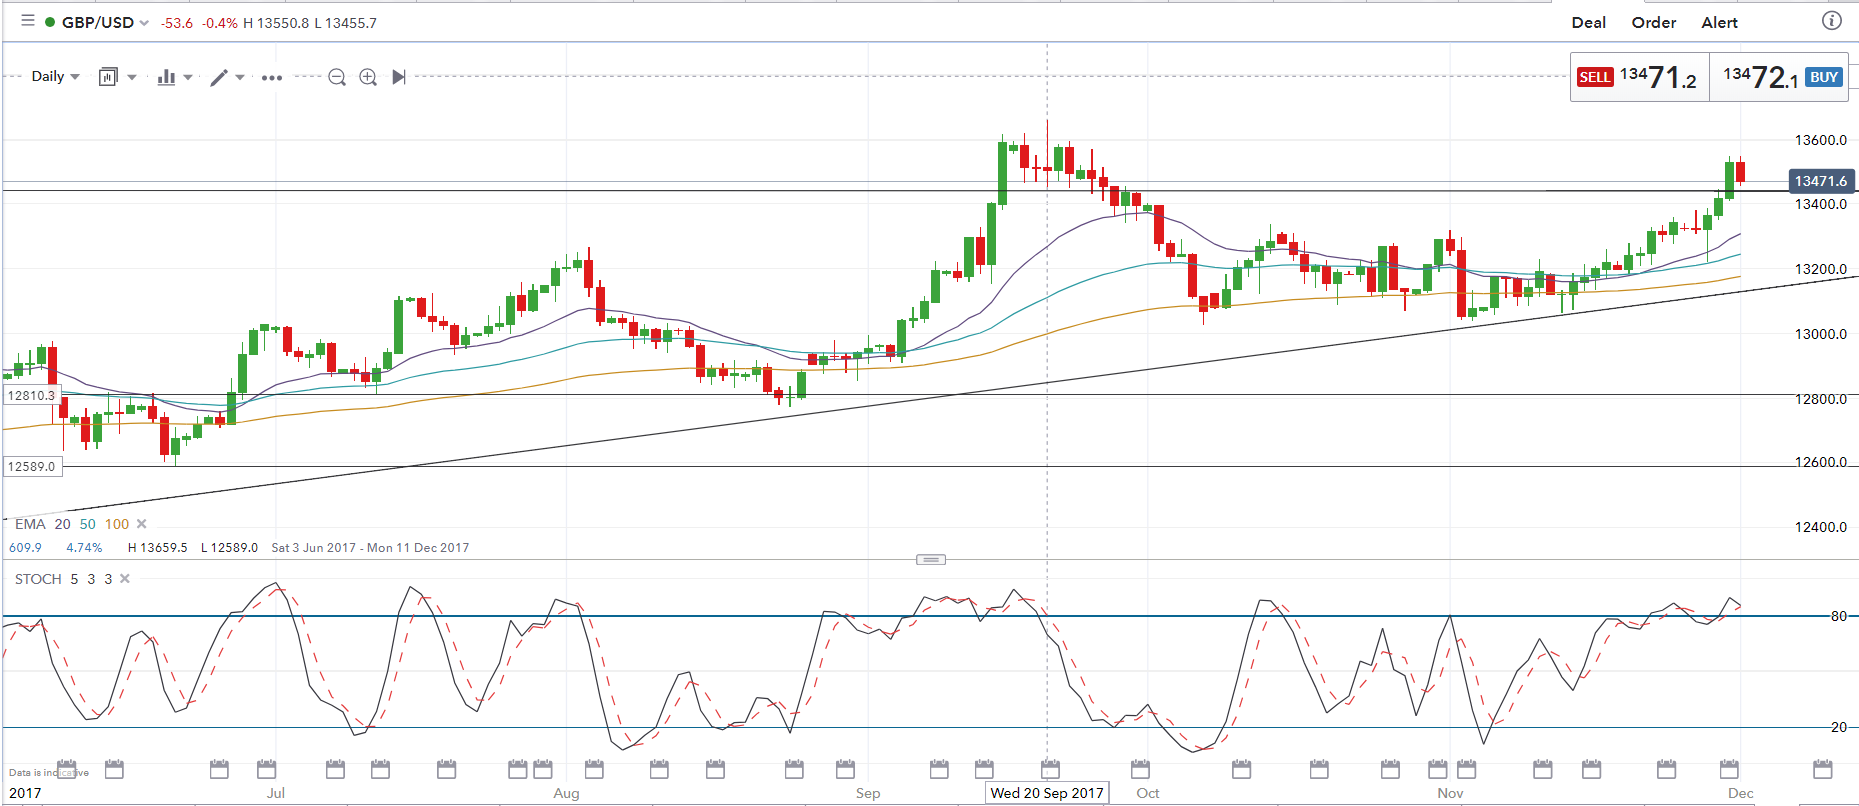Click the SELL price button 13471.2
This screenshot has width=1859, height=806.
click(1639, 77)
